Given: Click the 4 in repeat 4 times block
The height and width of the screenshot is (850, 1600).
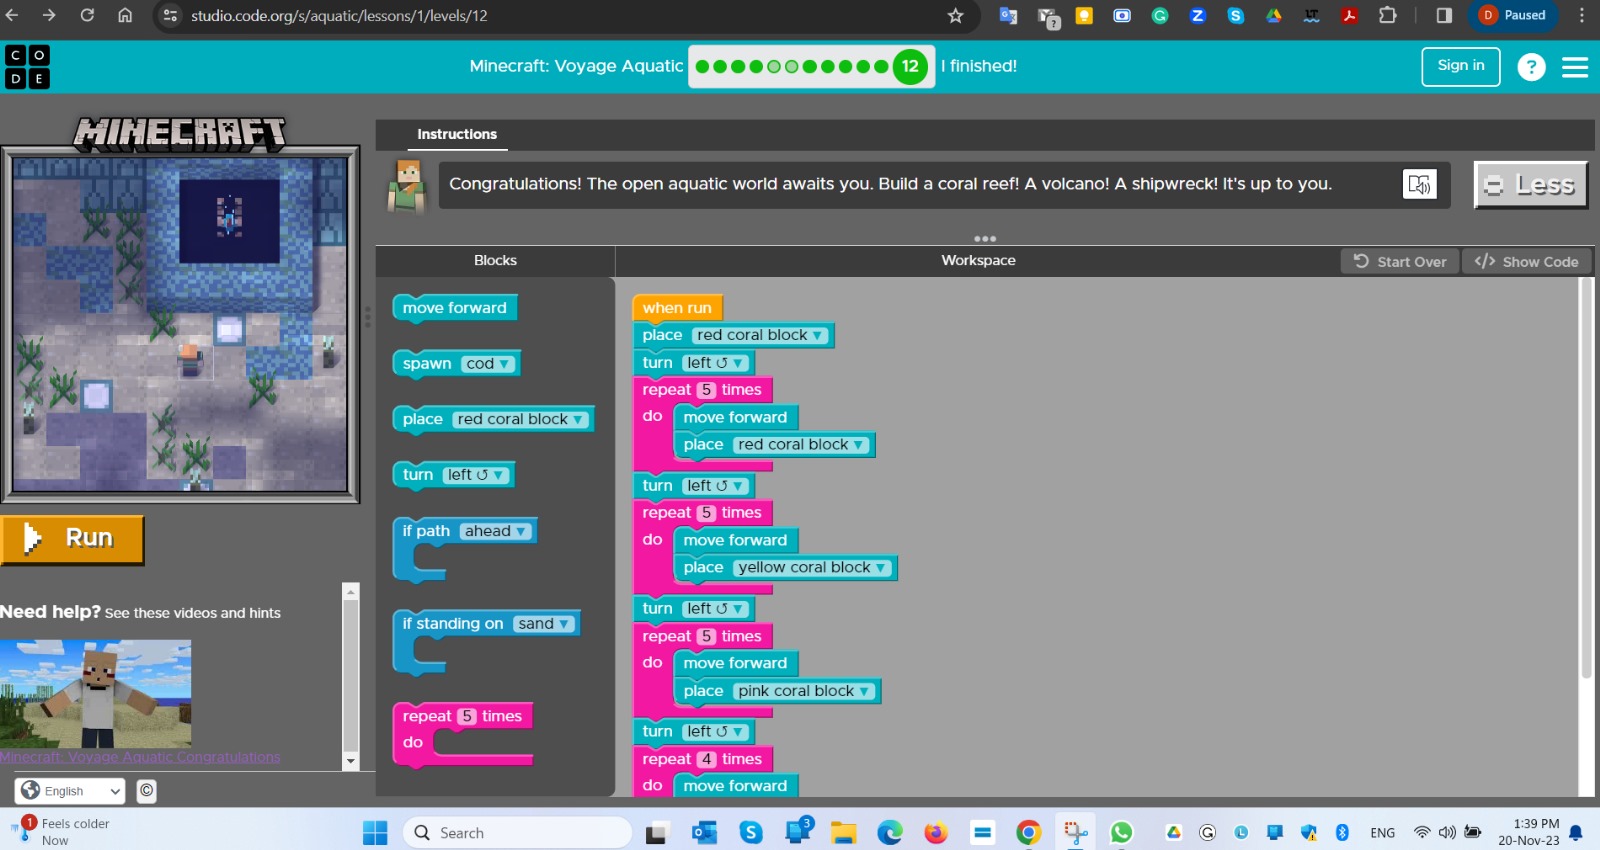Looking at the screenshot, I should (706, 759).
